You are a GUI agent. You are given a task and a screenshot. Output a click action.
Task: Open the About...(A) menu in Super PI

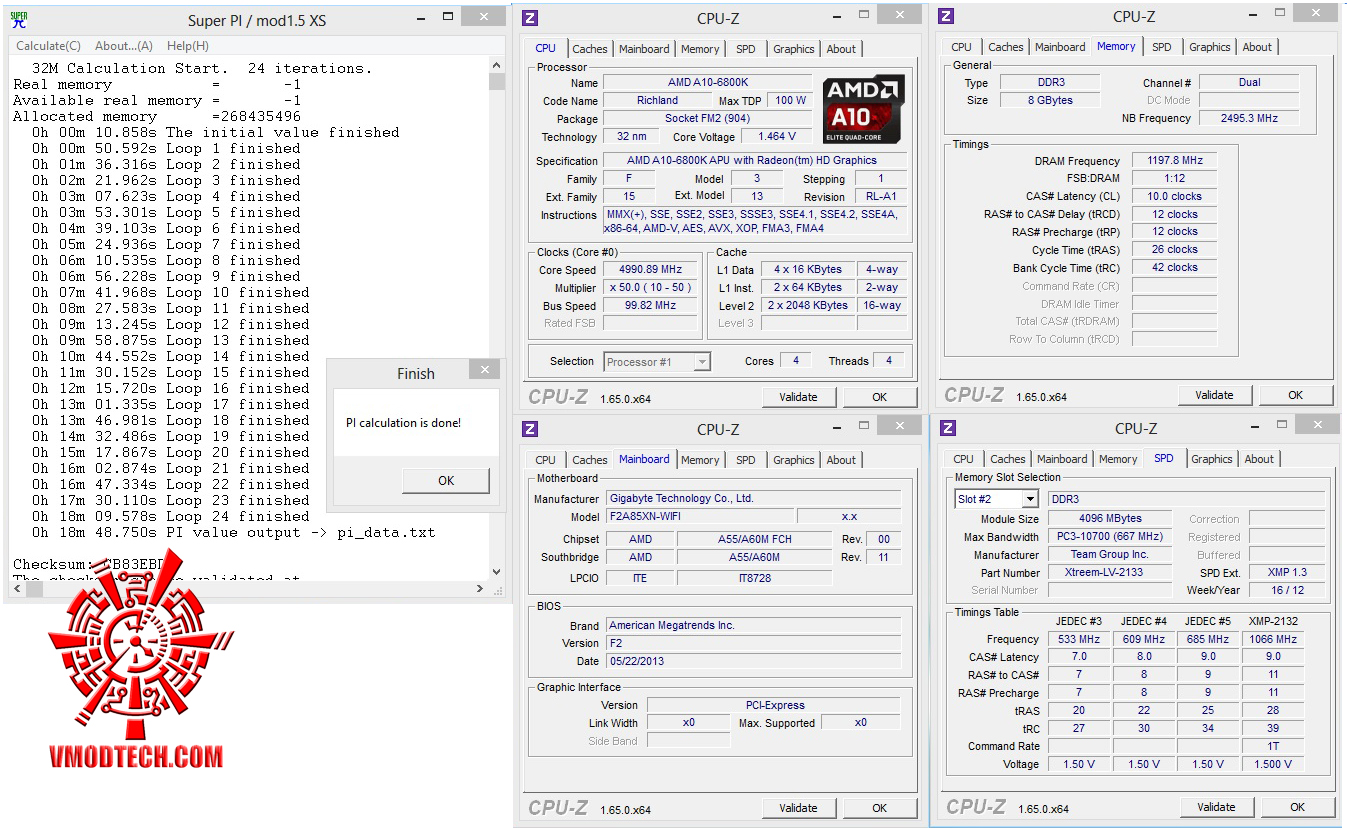pyautogui.click(x=124, y=46)
